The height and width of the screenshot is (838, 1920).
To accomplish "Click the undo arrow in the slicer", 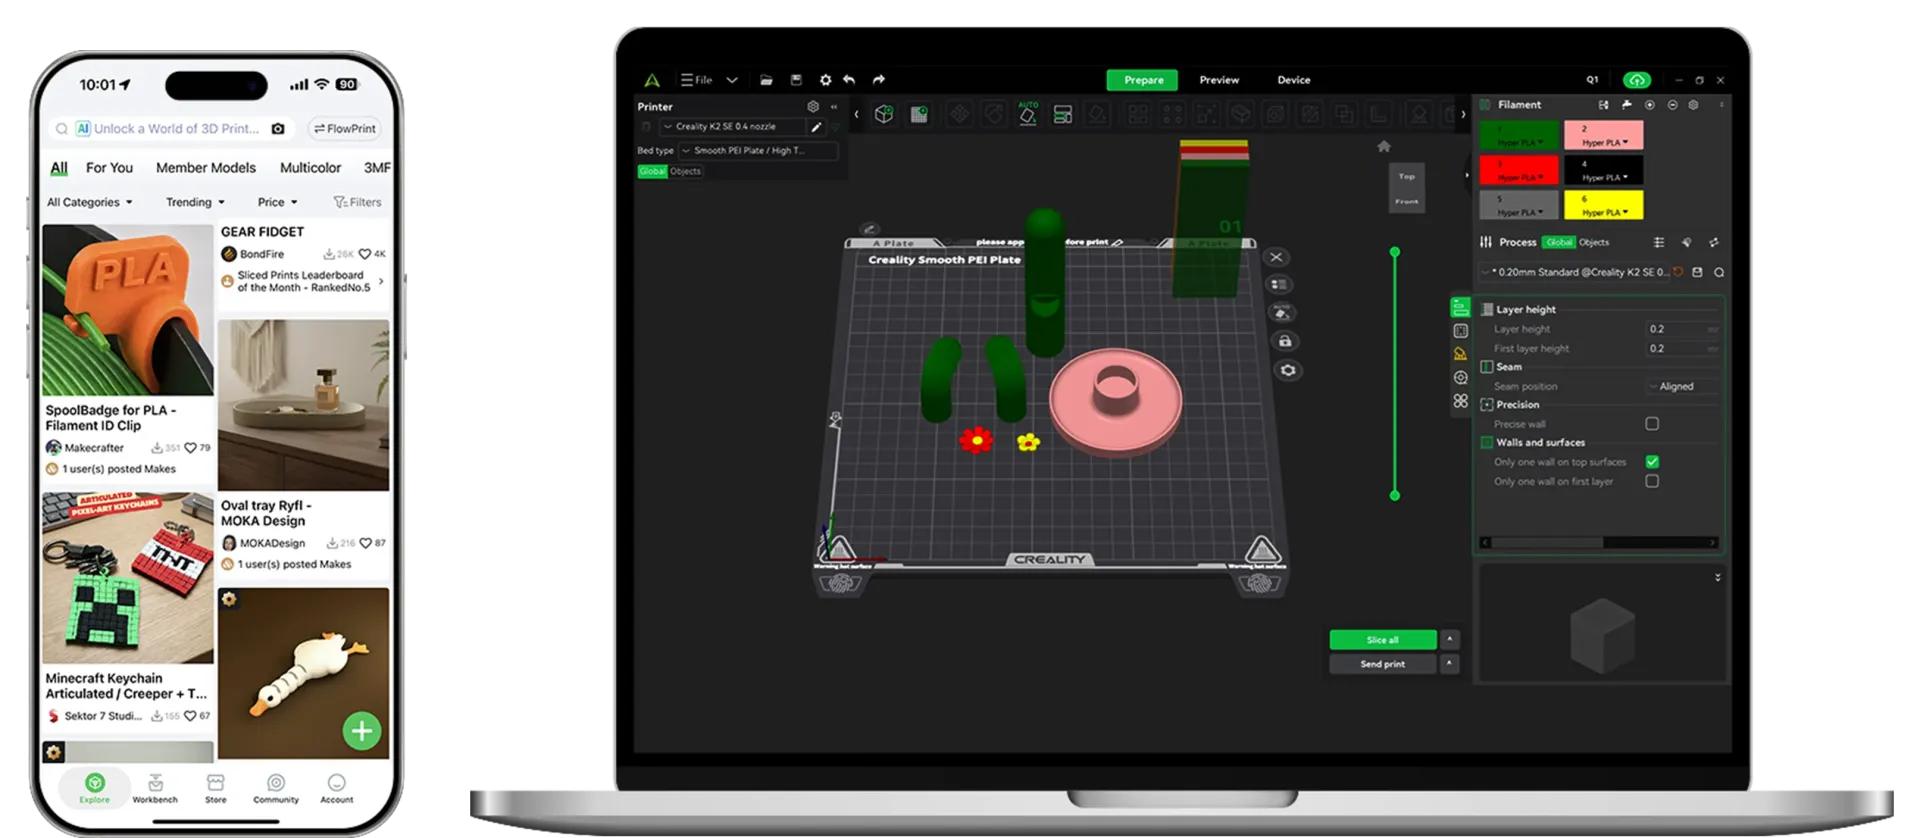I will coord(849,80).
